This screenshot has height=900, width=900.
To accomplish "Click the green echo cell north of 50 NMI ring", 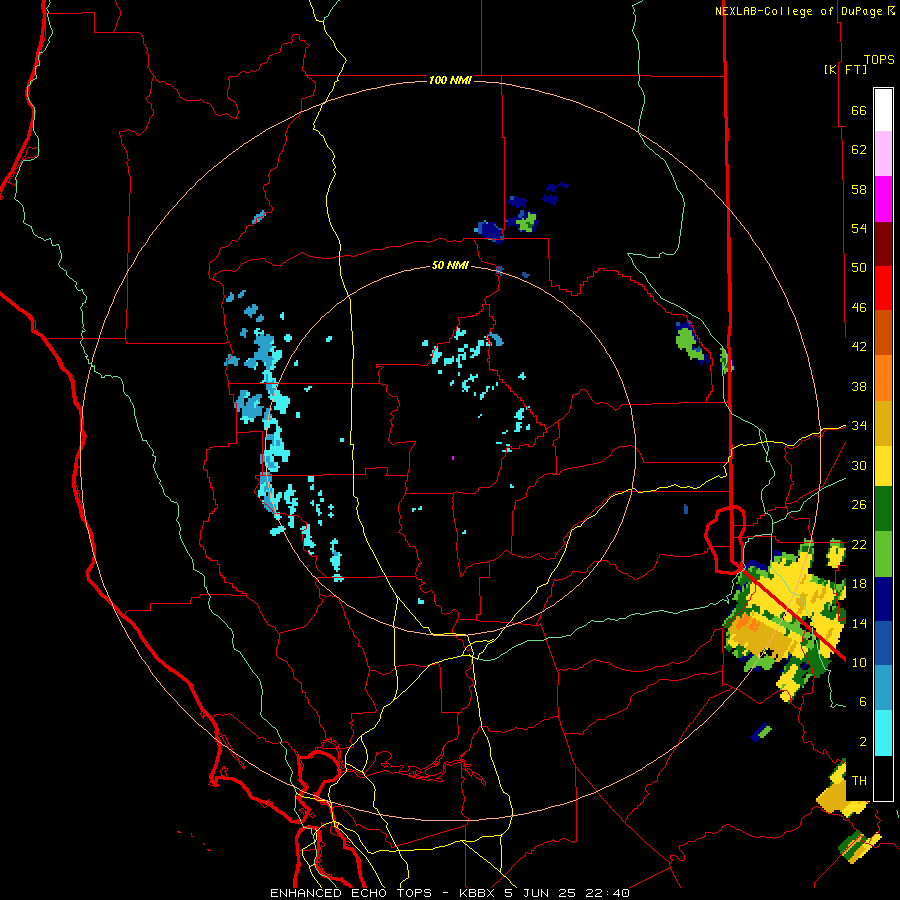I will click(526, 221).
